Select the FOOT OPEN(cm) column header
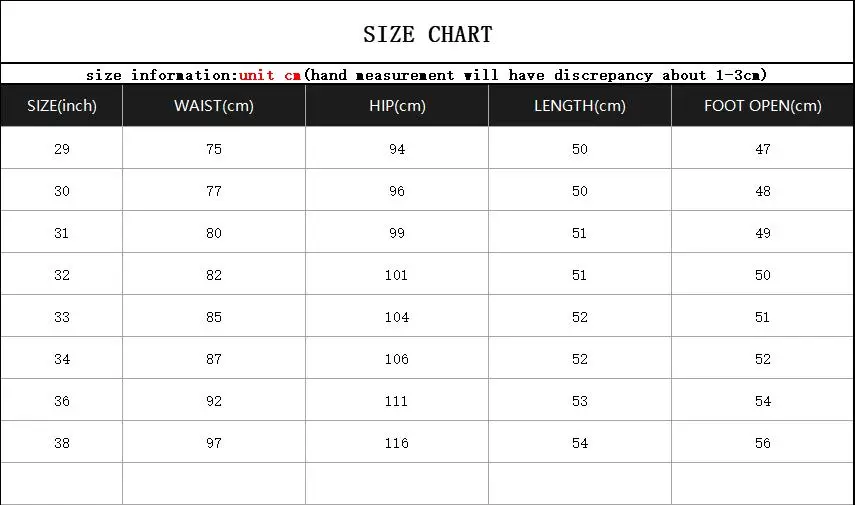 pos(763,106)
